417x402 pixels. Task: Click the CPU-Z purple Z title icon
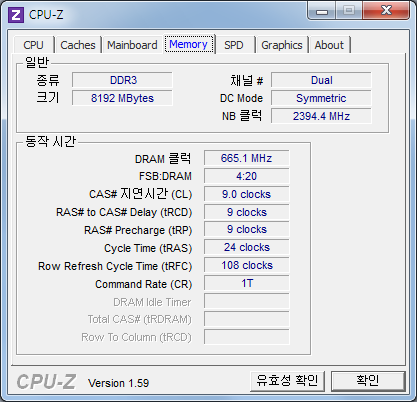click(16, 15)
